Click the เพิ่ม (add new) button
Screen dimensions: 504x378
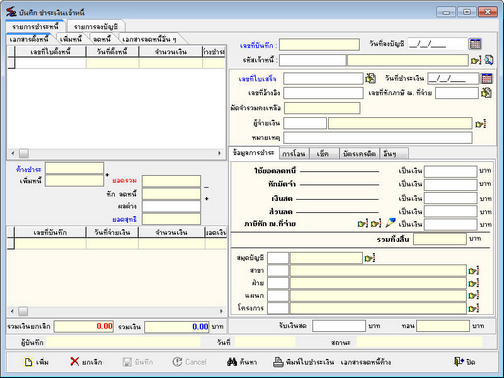point(36,362)
